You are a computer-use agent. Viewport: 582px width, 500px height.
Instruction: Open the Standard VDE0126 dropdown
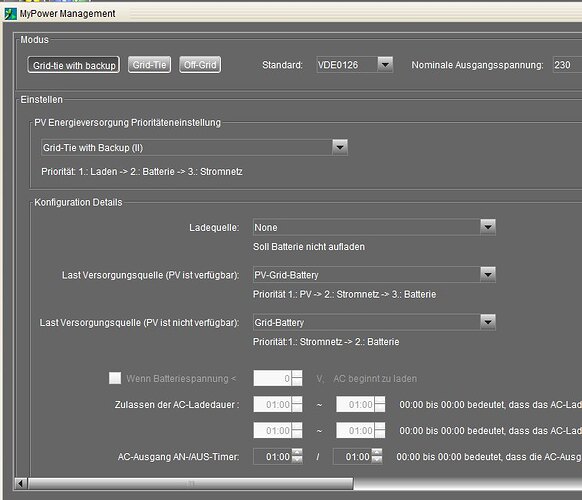click(385, 65)
